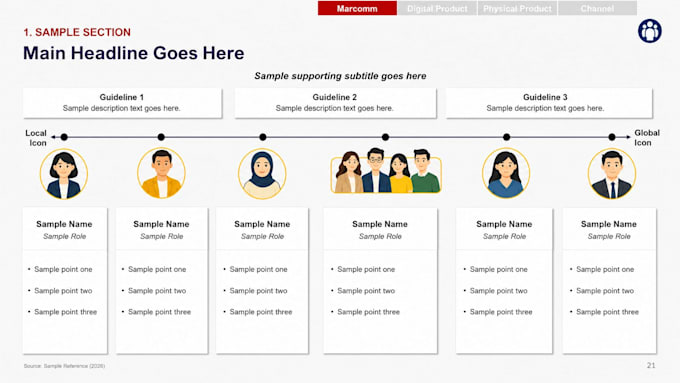Click Sample Role under navy-blazer woman card

pos(65,236)
